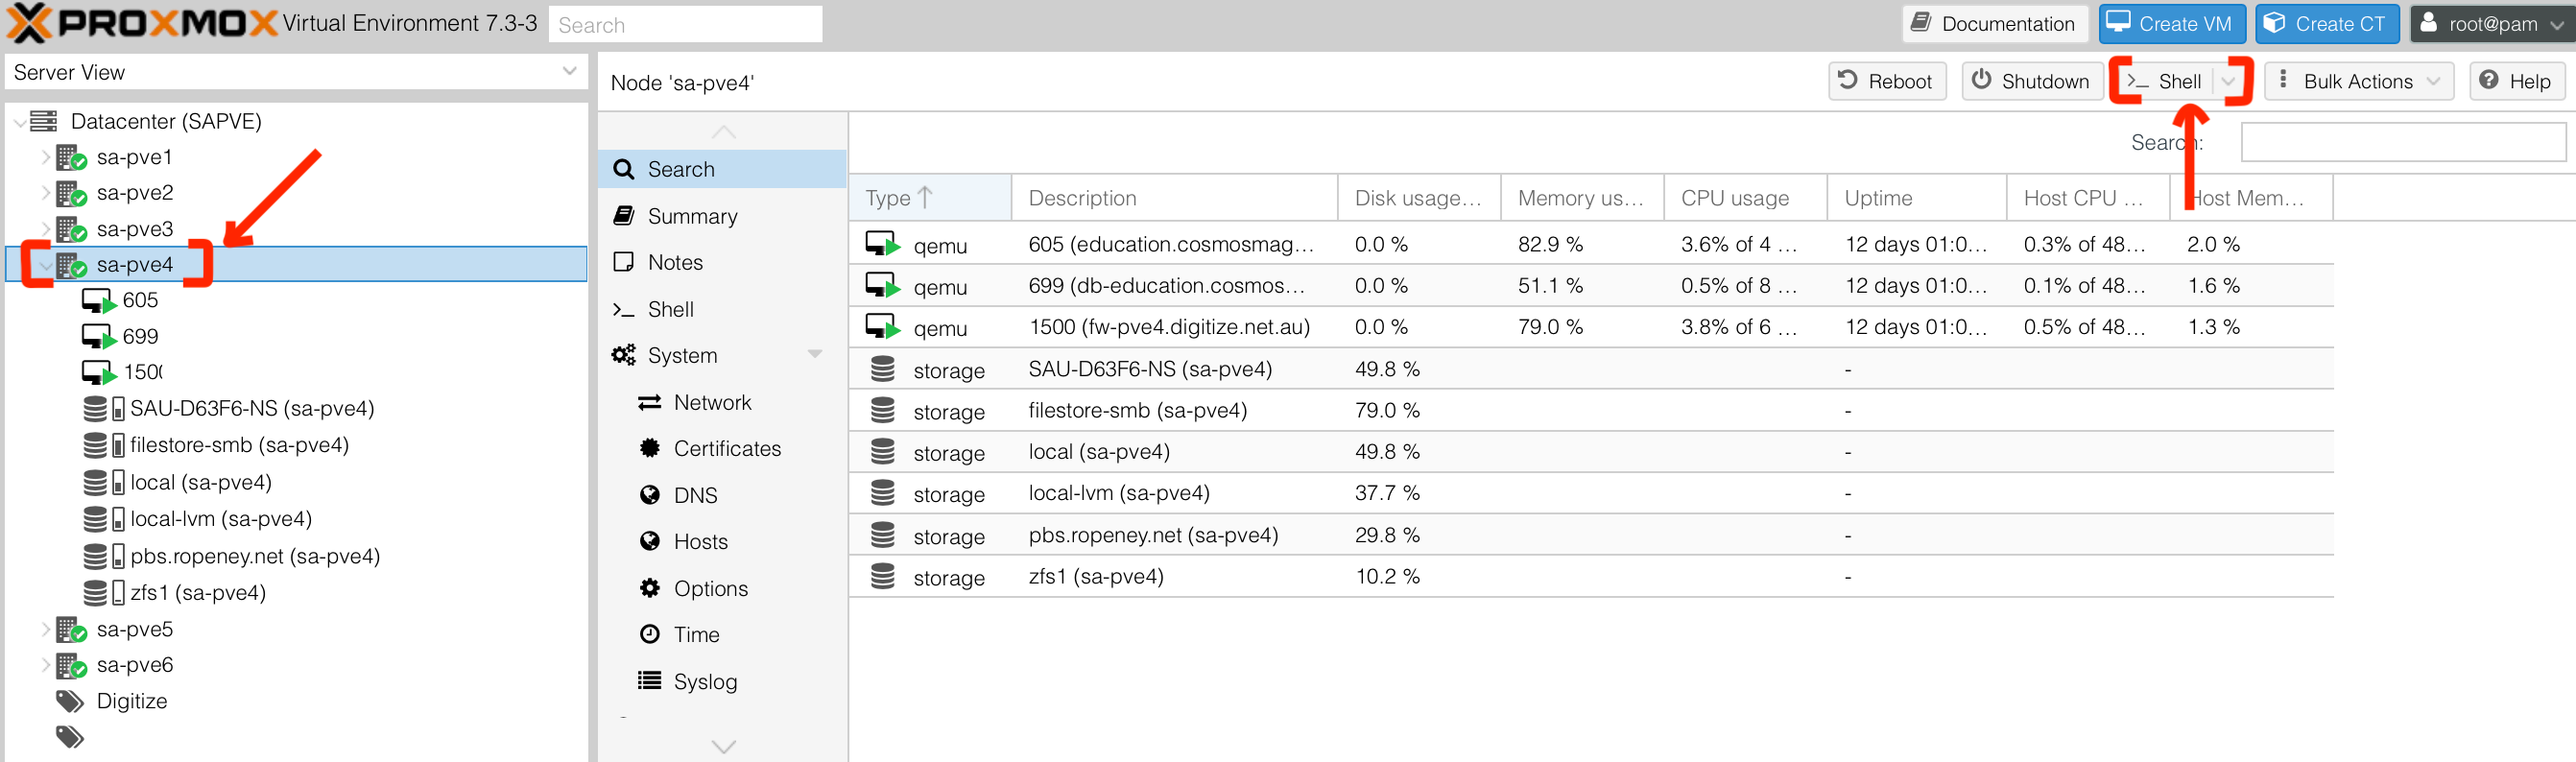Viewport: 2576px width, 762px height.
Task: Click the VM 699 monitor icon in tree
Action: click(x=99, y=336)
